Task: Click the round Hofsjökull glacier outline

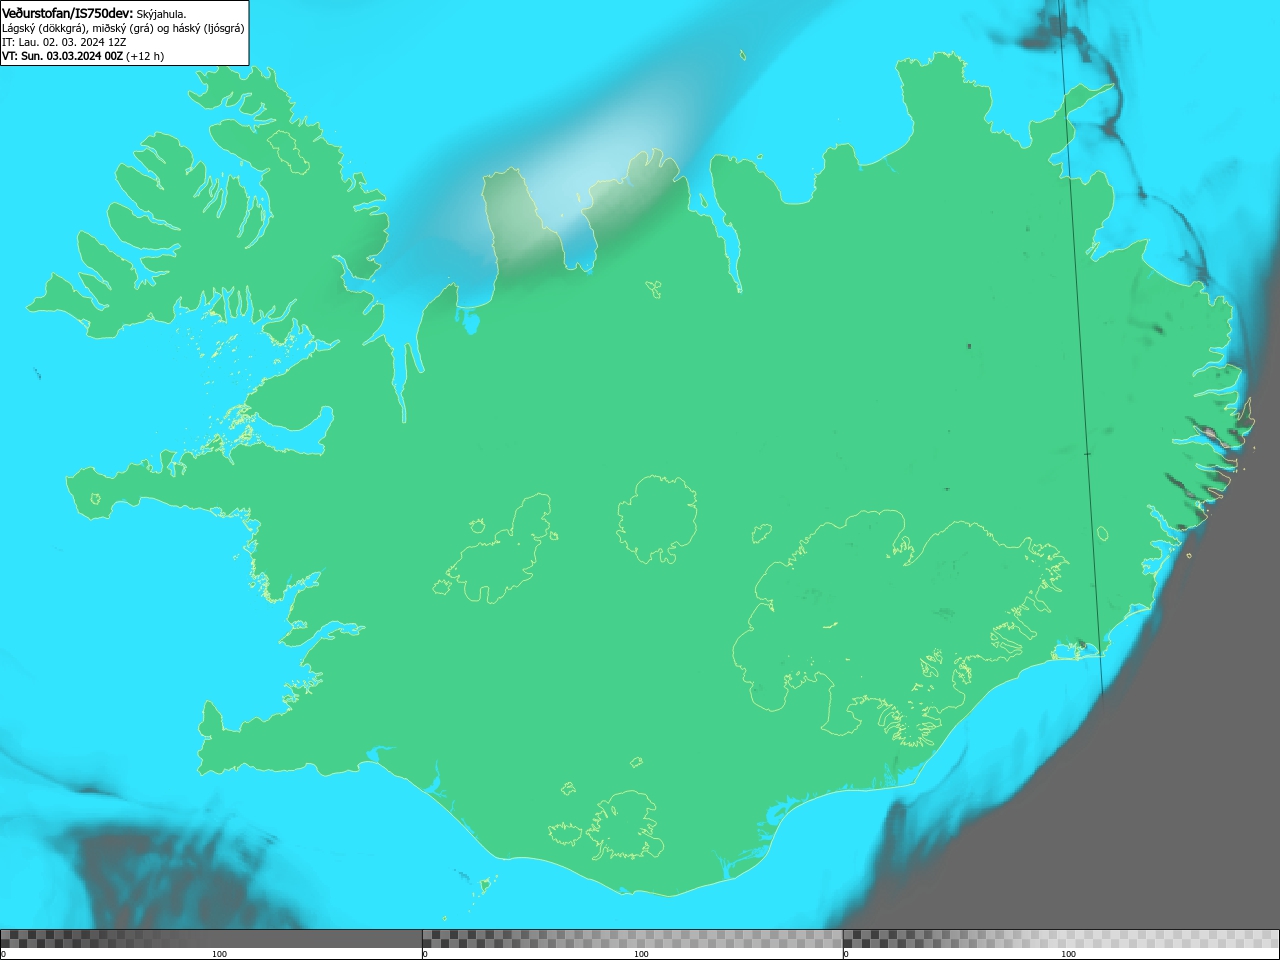Action: 657,519
